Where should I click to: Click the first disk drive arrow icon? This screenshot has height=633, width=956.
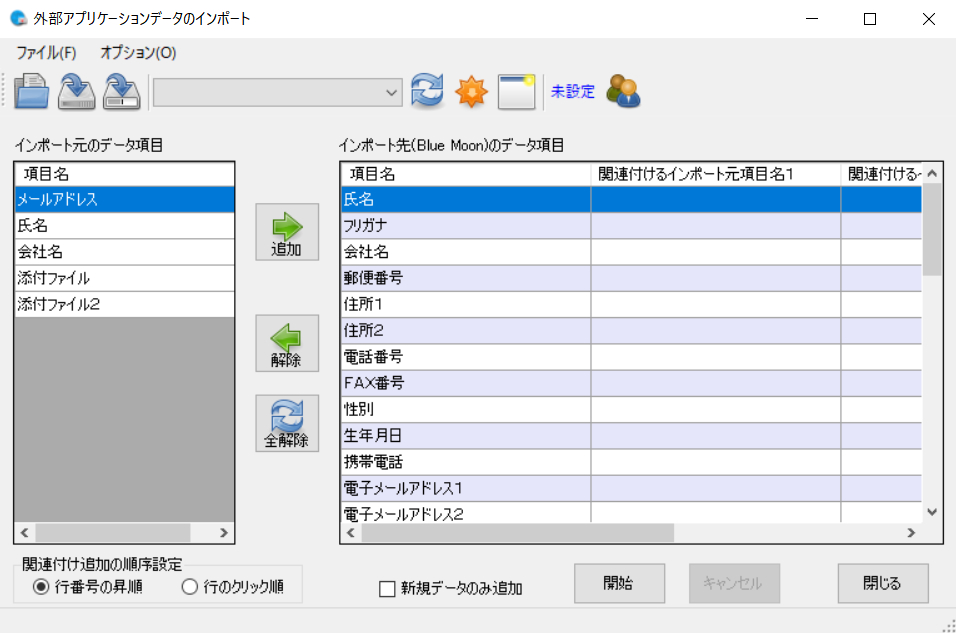click(76, 91)
